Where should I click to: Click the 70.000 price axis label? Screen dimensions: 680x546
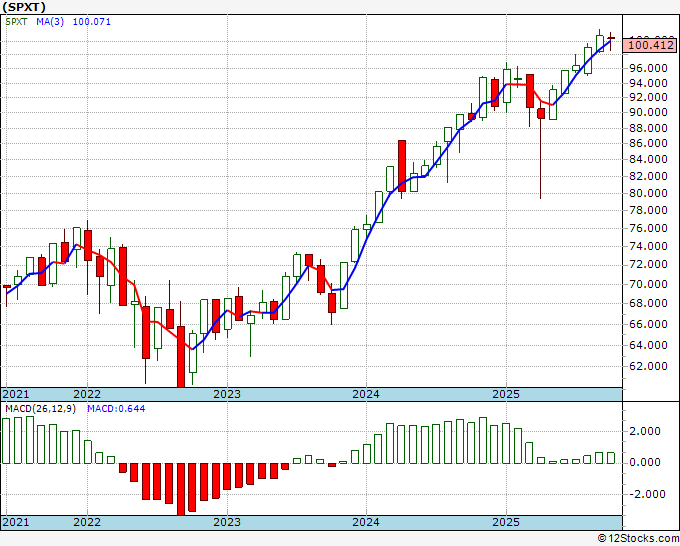click(648, 284)
